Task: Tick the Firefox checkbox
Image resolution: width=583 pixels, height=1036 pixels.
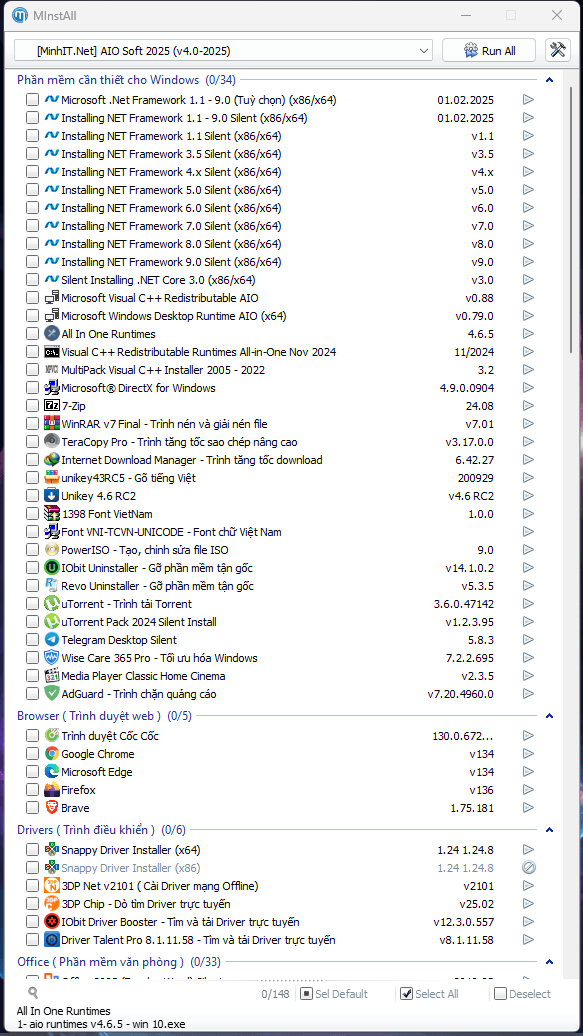Action: point(32,790)
